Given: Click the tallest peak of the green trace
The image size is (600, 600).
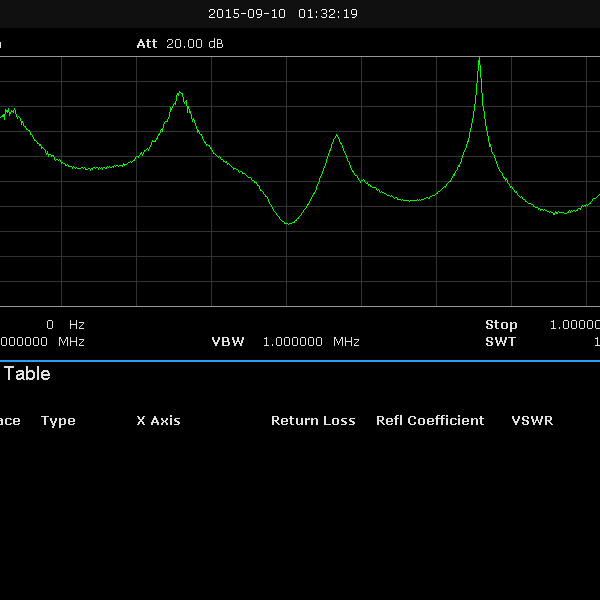Looking at the screenshot, I should coord(479,60).
